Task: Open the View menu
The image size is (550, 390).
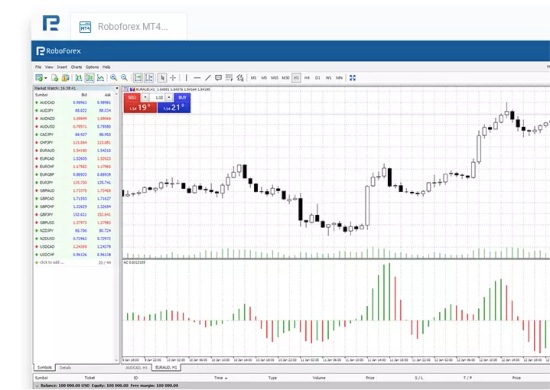Action: click(49, 67)
